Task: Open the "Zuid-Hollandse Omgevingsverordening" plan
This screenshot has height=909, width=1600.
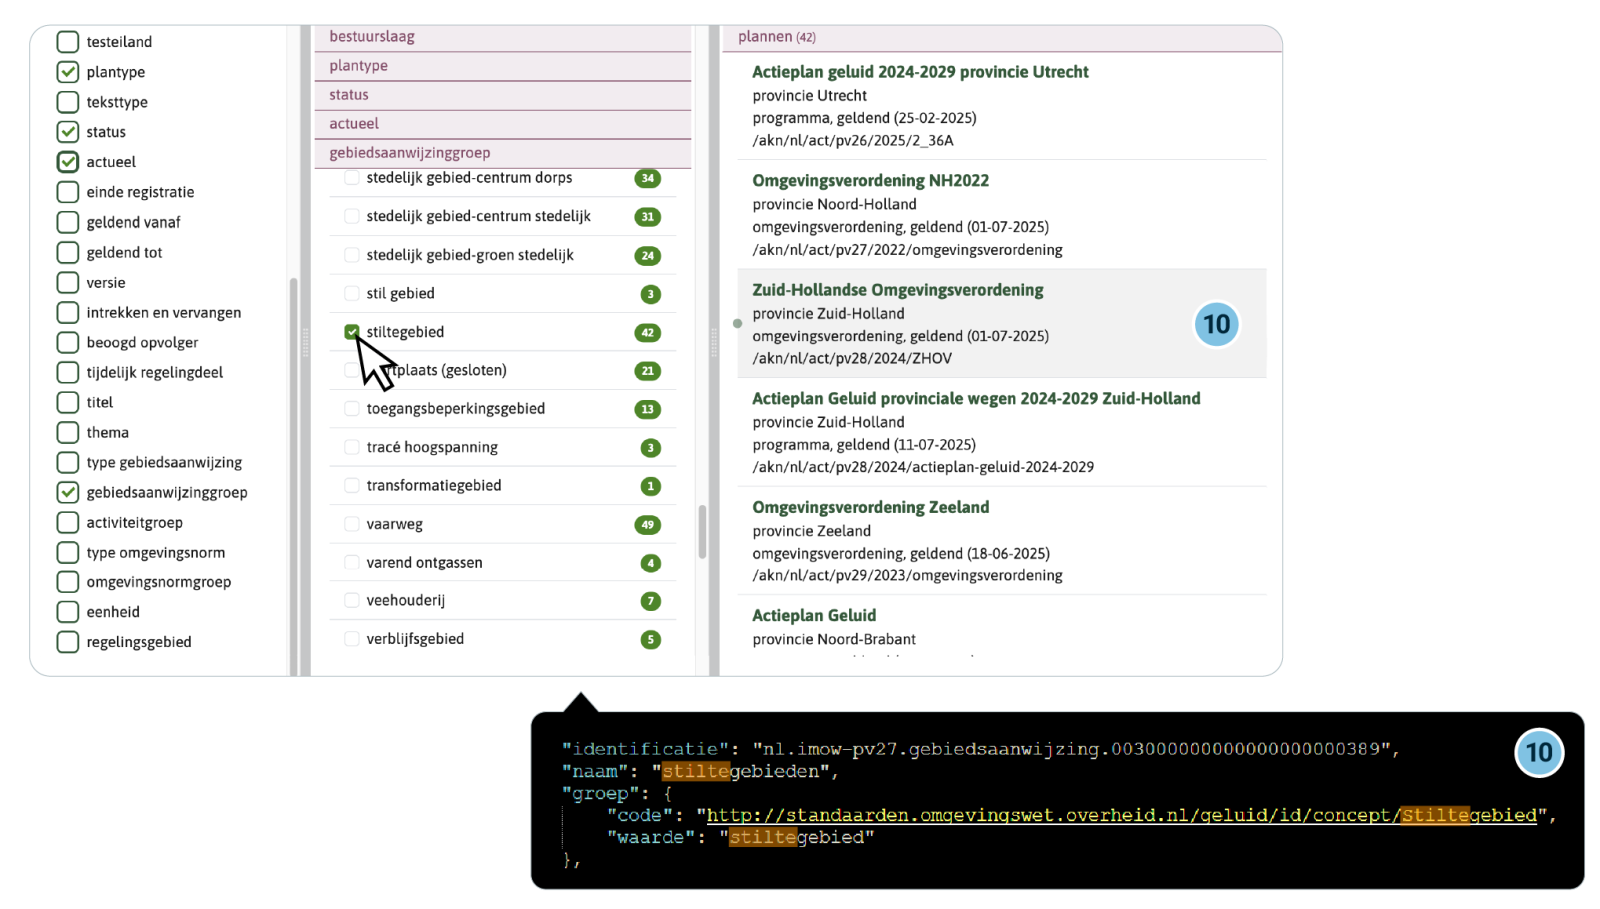Action: pos(899,289)
